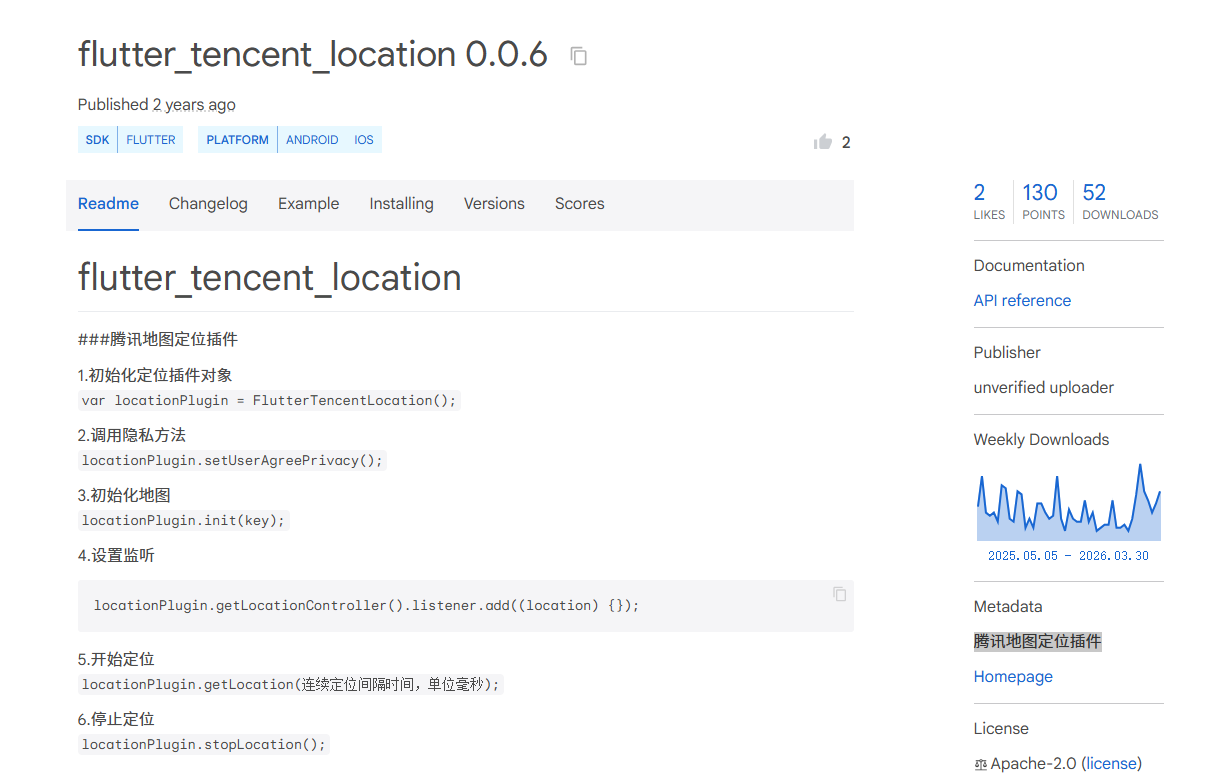
Task: Click the license scale icon
Action: tap(980, 764)
